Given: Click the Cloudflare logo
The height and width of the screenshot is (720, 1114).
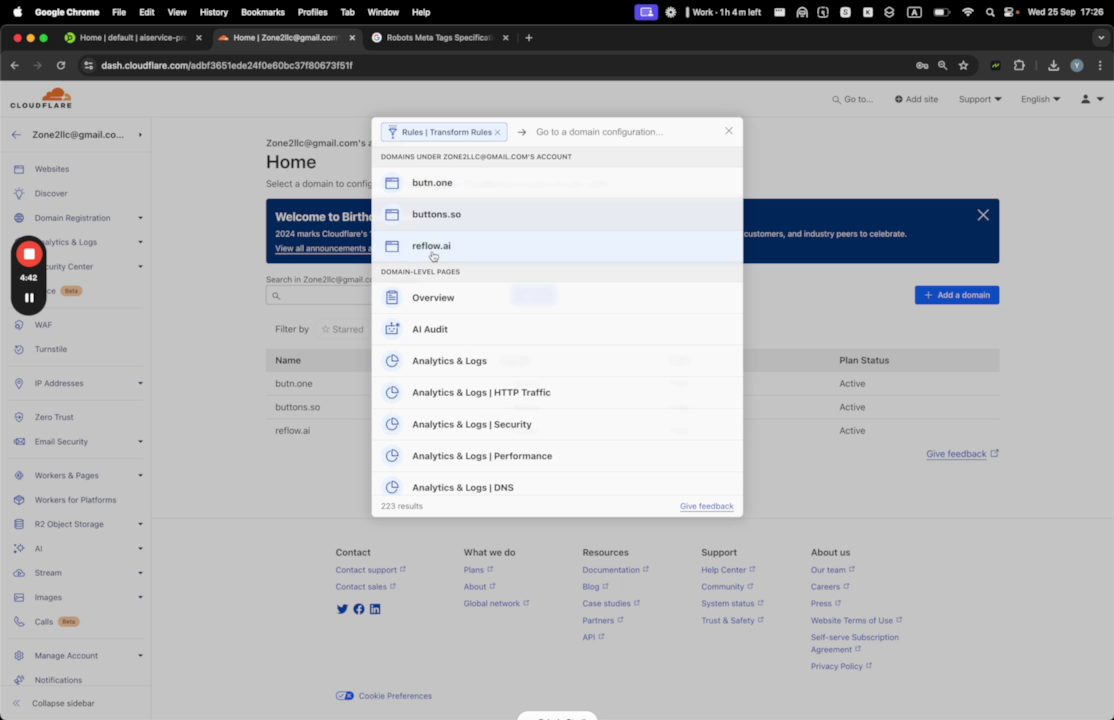Looking at the screenshot, I should tap(41, 98).
